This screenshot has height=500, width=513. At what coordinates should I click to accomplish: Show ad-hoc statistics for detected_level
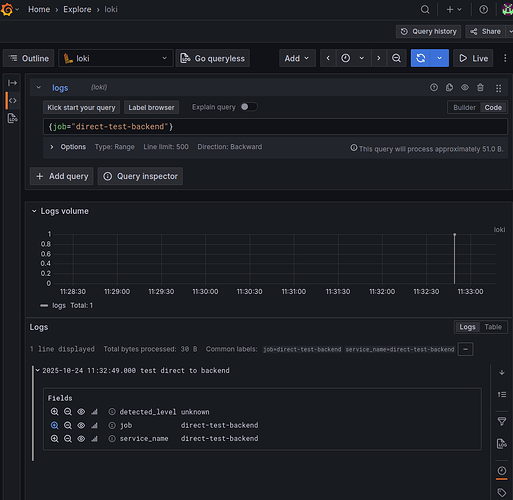[x=95, y=412]
